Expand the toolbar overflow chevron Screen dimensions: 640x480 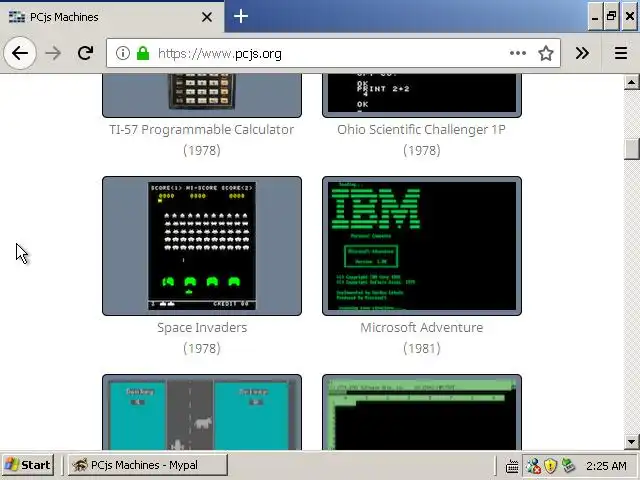pyautogui.click(x=582, y=53)
